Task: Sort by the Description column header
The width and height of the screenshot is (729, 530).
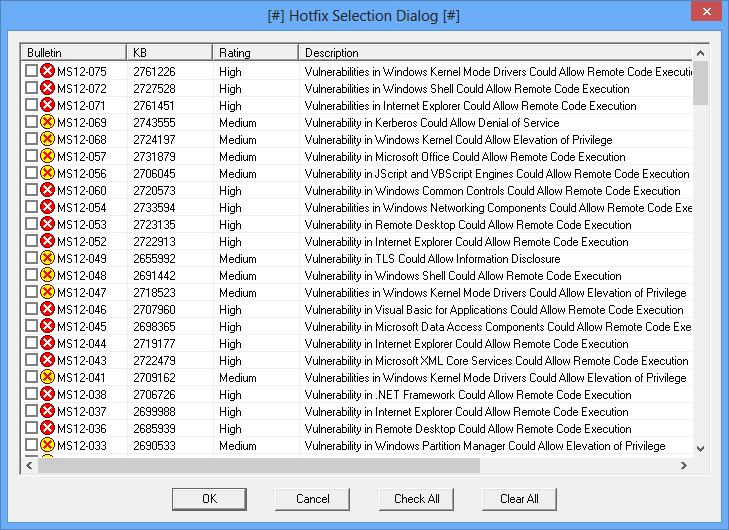Action: [x=495, y=53]
